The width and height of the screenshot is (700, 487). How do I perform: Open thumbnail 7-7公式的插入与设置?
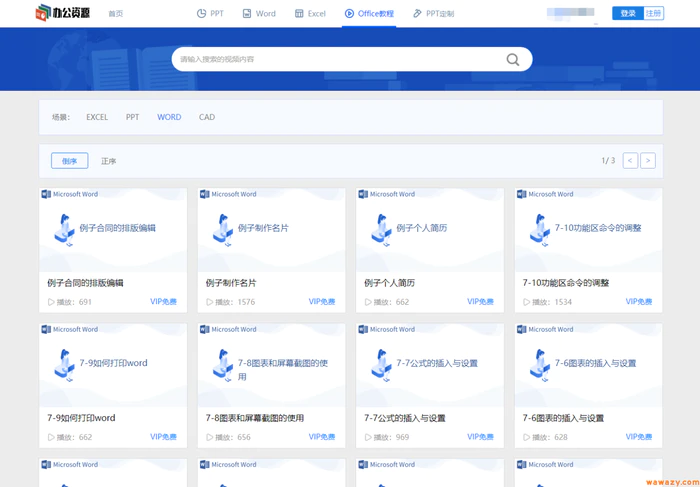tap(430, 365)
